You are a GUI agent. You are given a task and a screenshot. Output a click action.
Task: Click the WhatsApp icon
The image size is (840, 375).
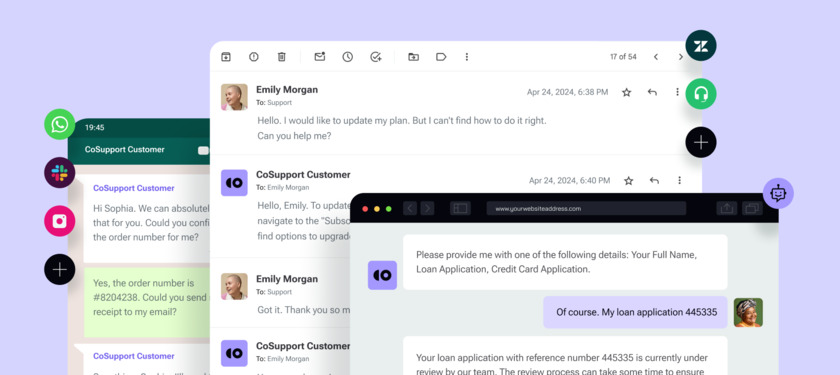pos(59,124)
